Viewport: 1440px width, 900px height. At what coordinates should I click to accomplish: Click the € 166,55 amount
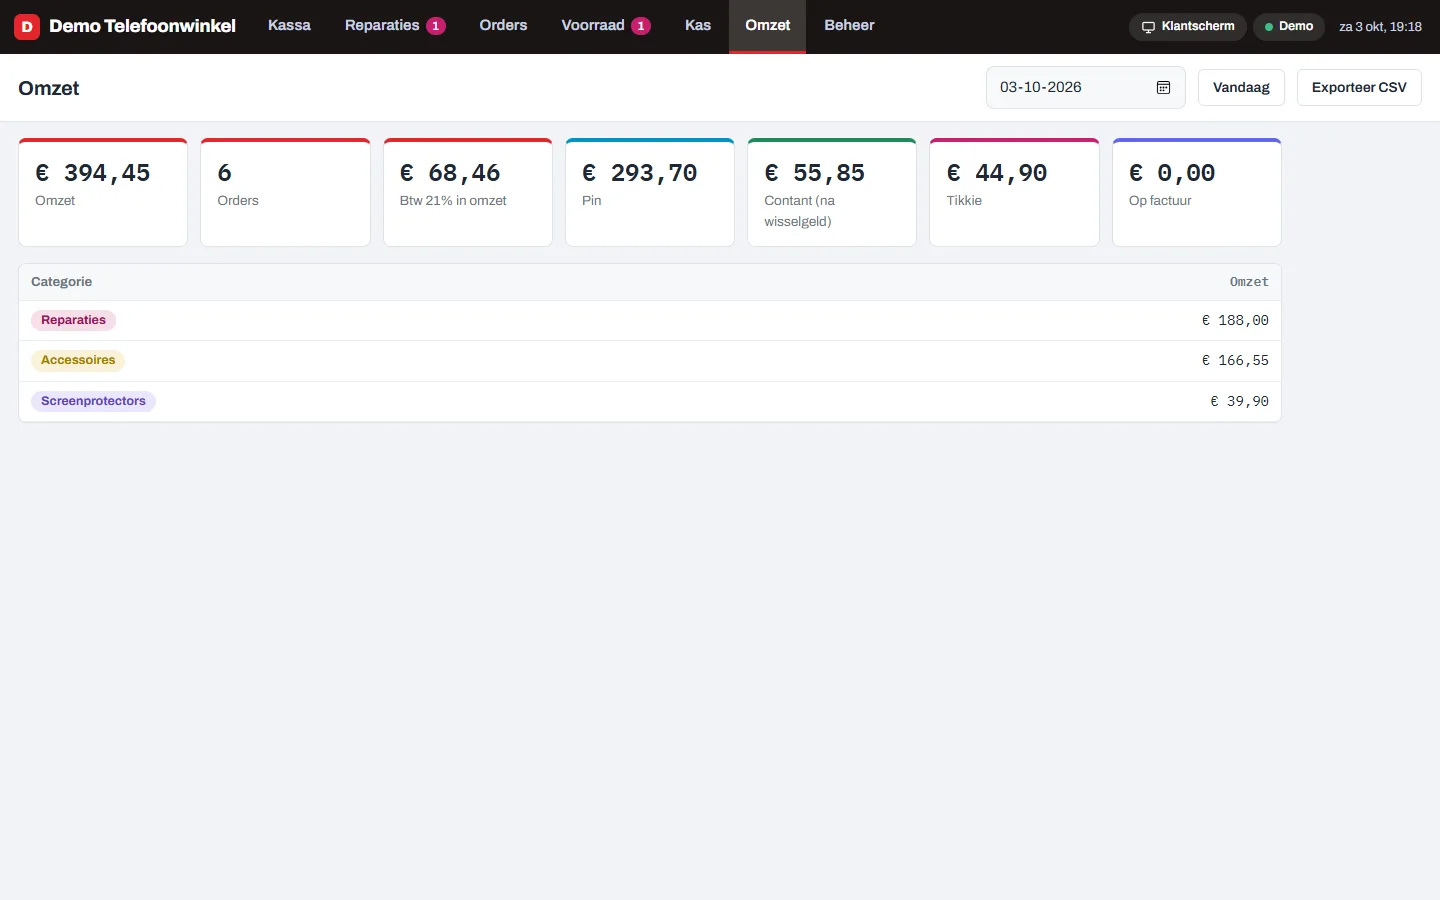tap(1235, 361)
